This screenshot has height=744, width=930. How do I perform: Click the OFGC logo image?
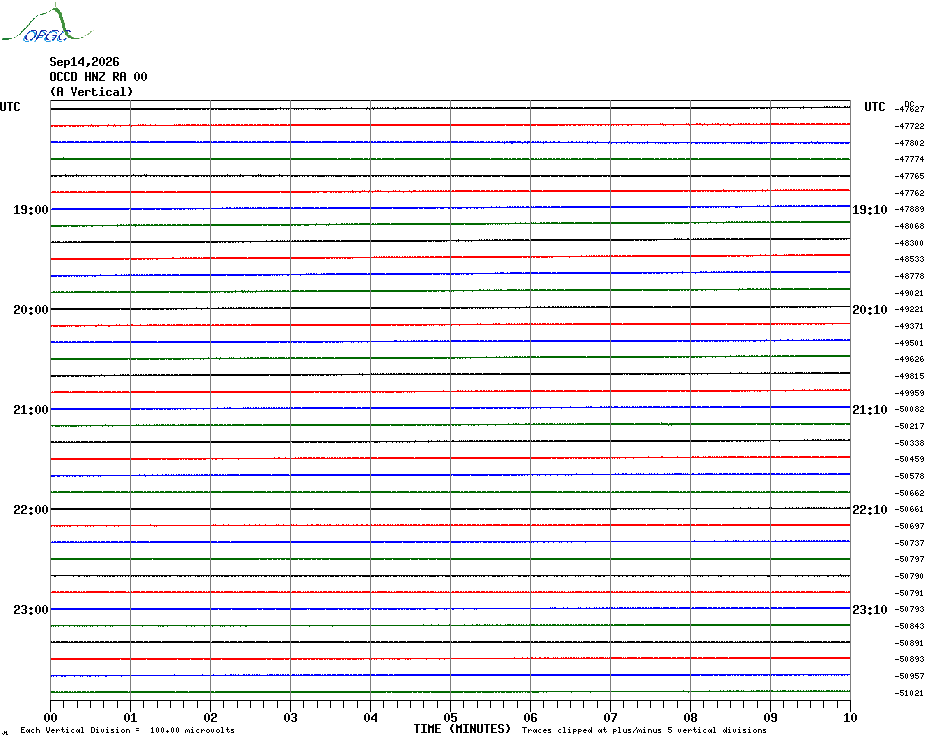pos(47,24)
